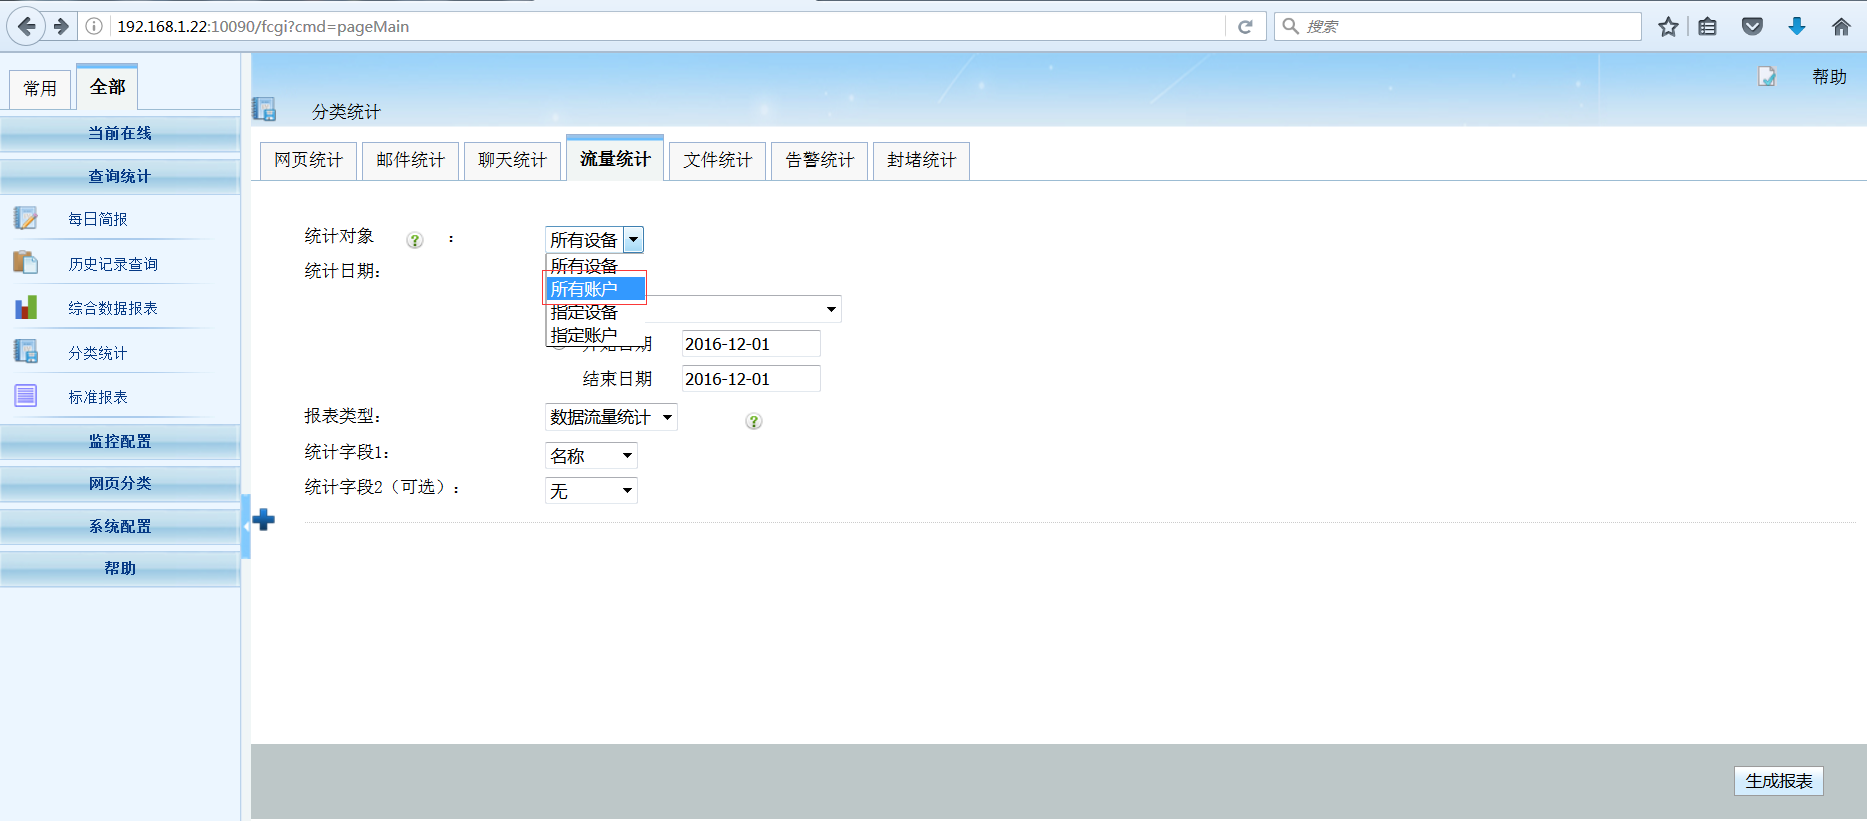This screenshot has width=1867, height=821.
Task: Click the comprehensive data report chart icon
Action: click(x=26, y=307)
